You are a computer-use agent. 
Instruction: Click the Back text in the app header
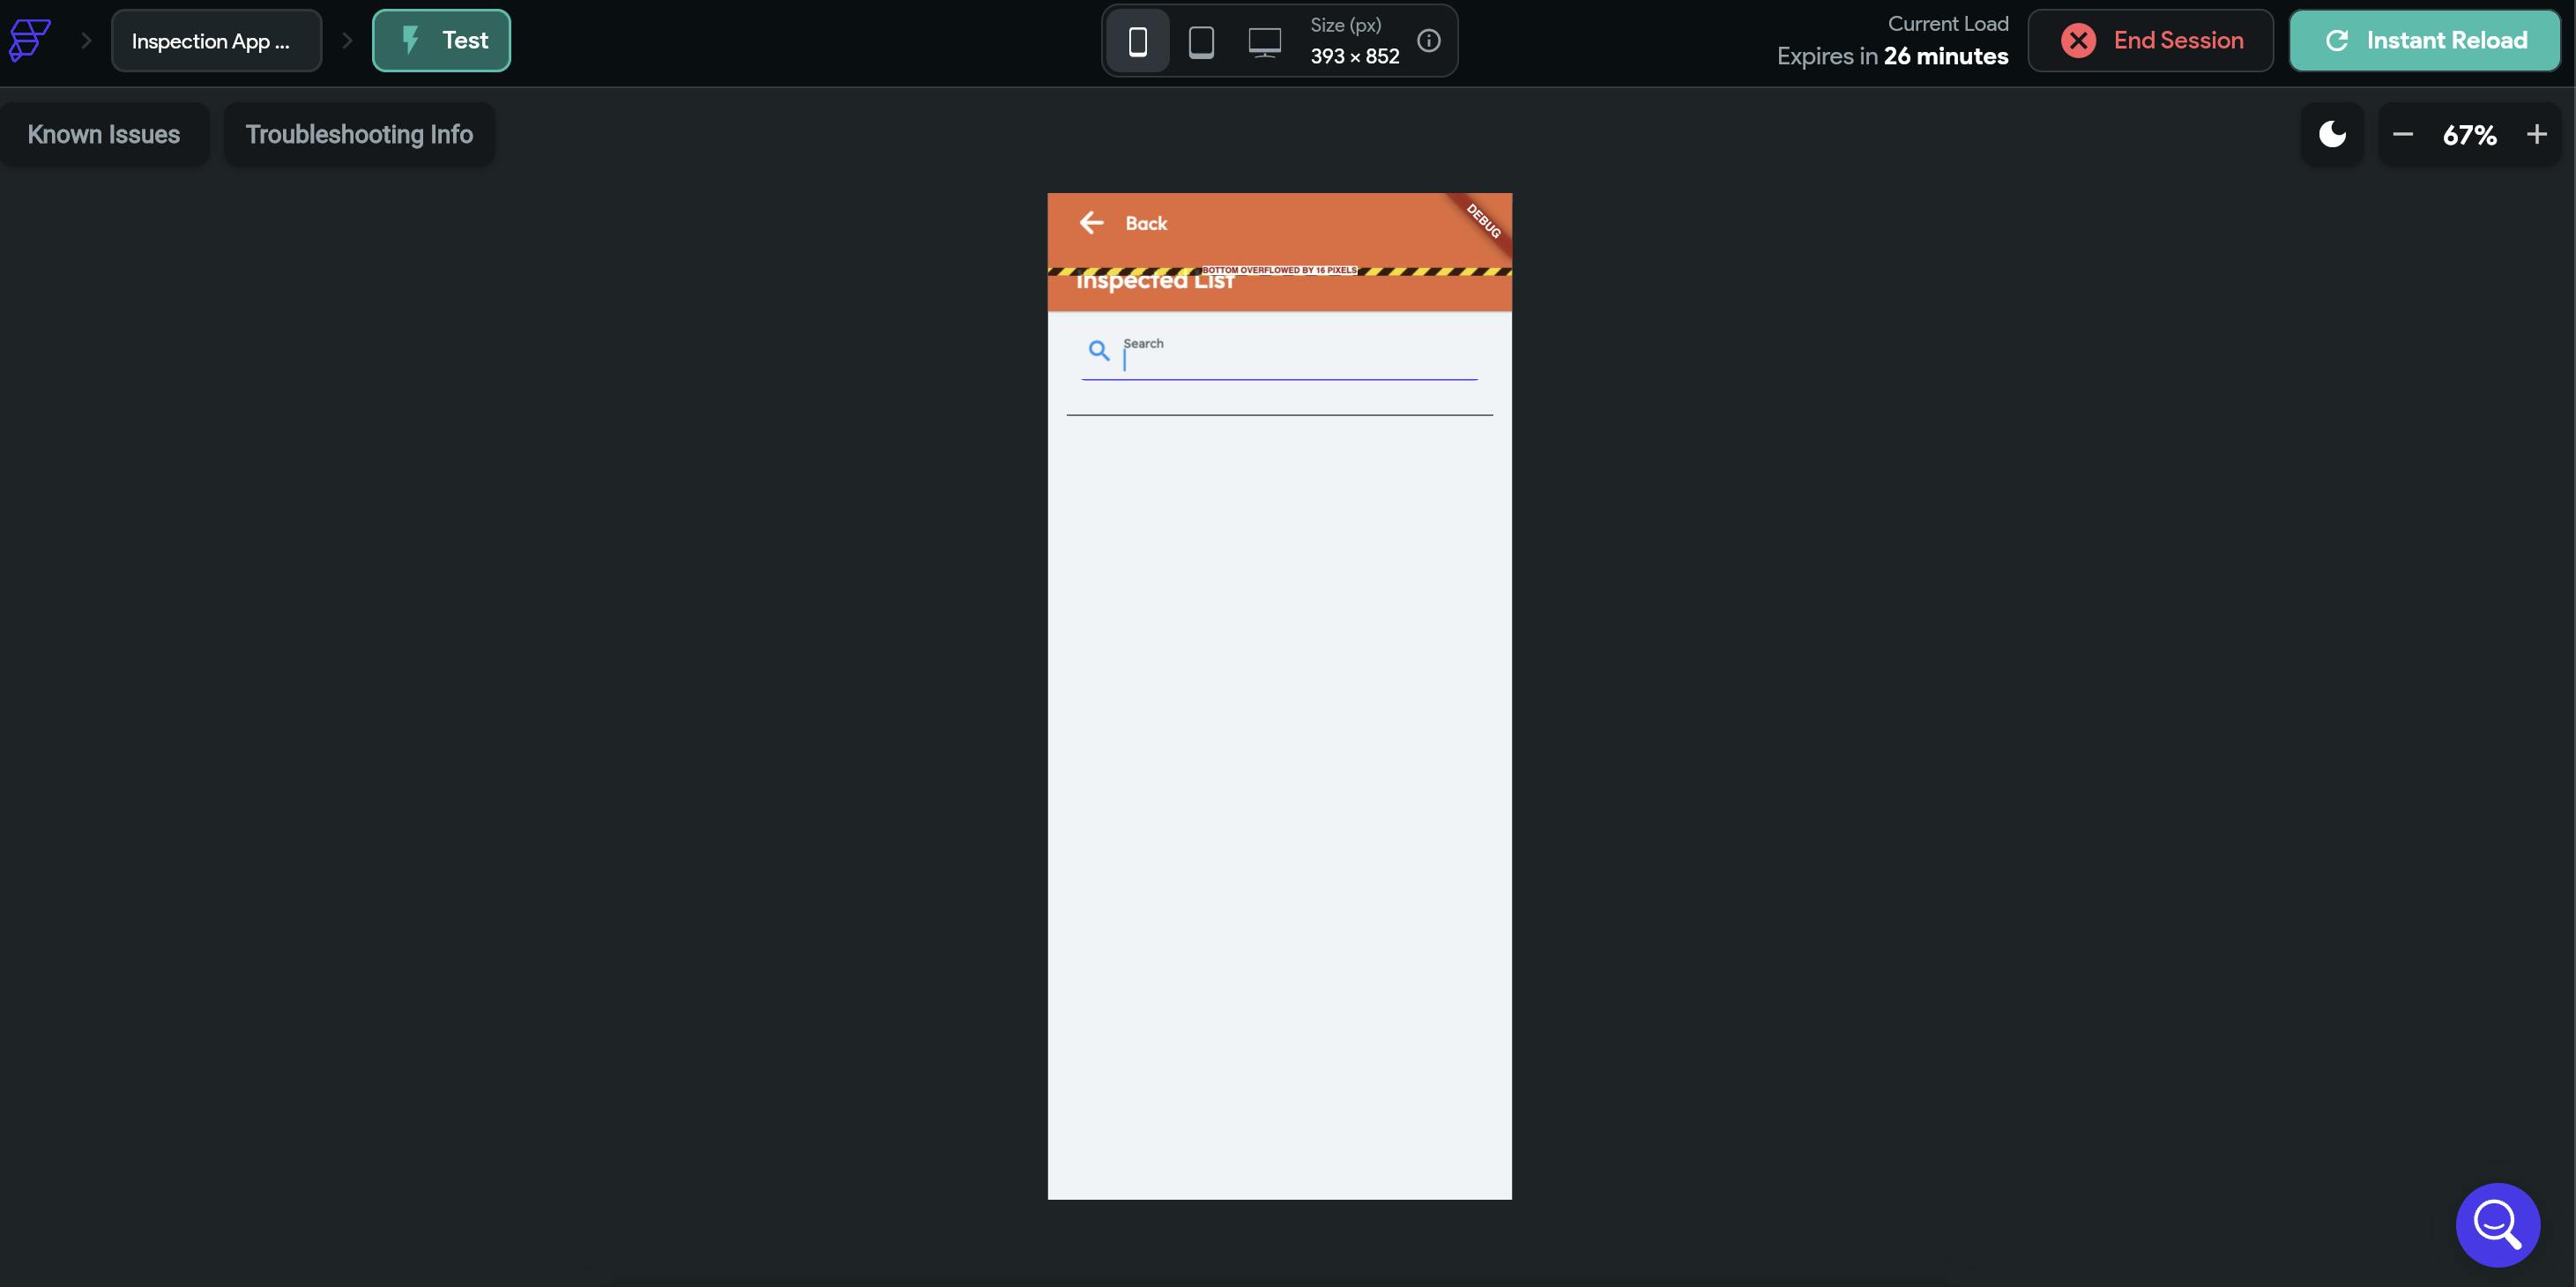1146,223
